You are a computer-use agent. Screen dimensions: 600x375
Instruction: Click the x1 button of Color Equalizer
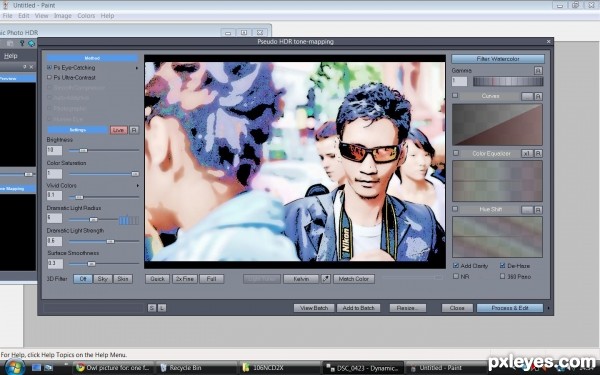point(527,153)
